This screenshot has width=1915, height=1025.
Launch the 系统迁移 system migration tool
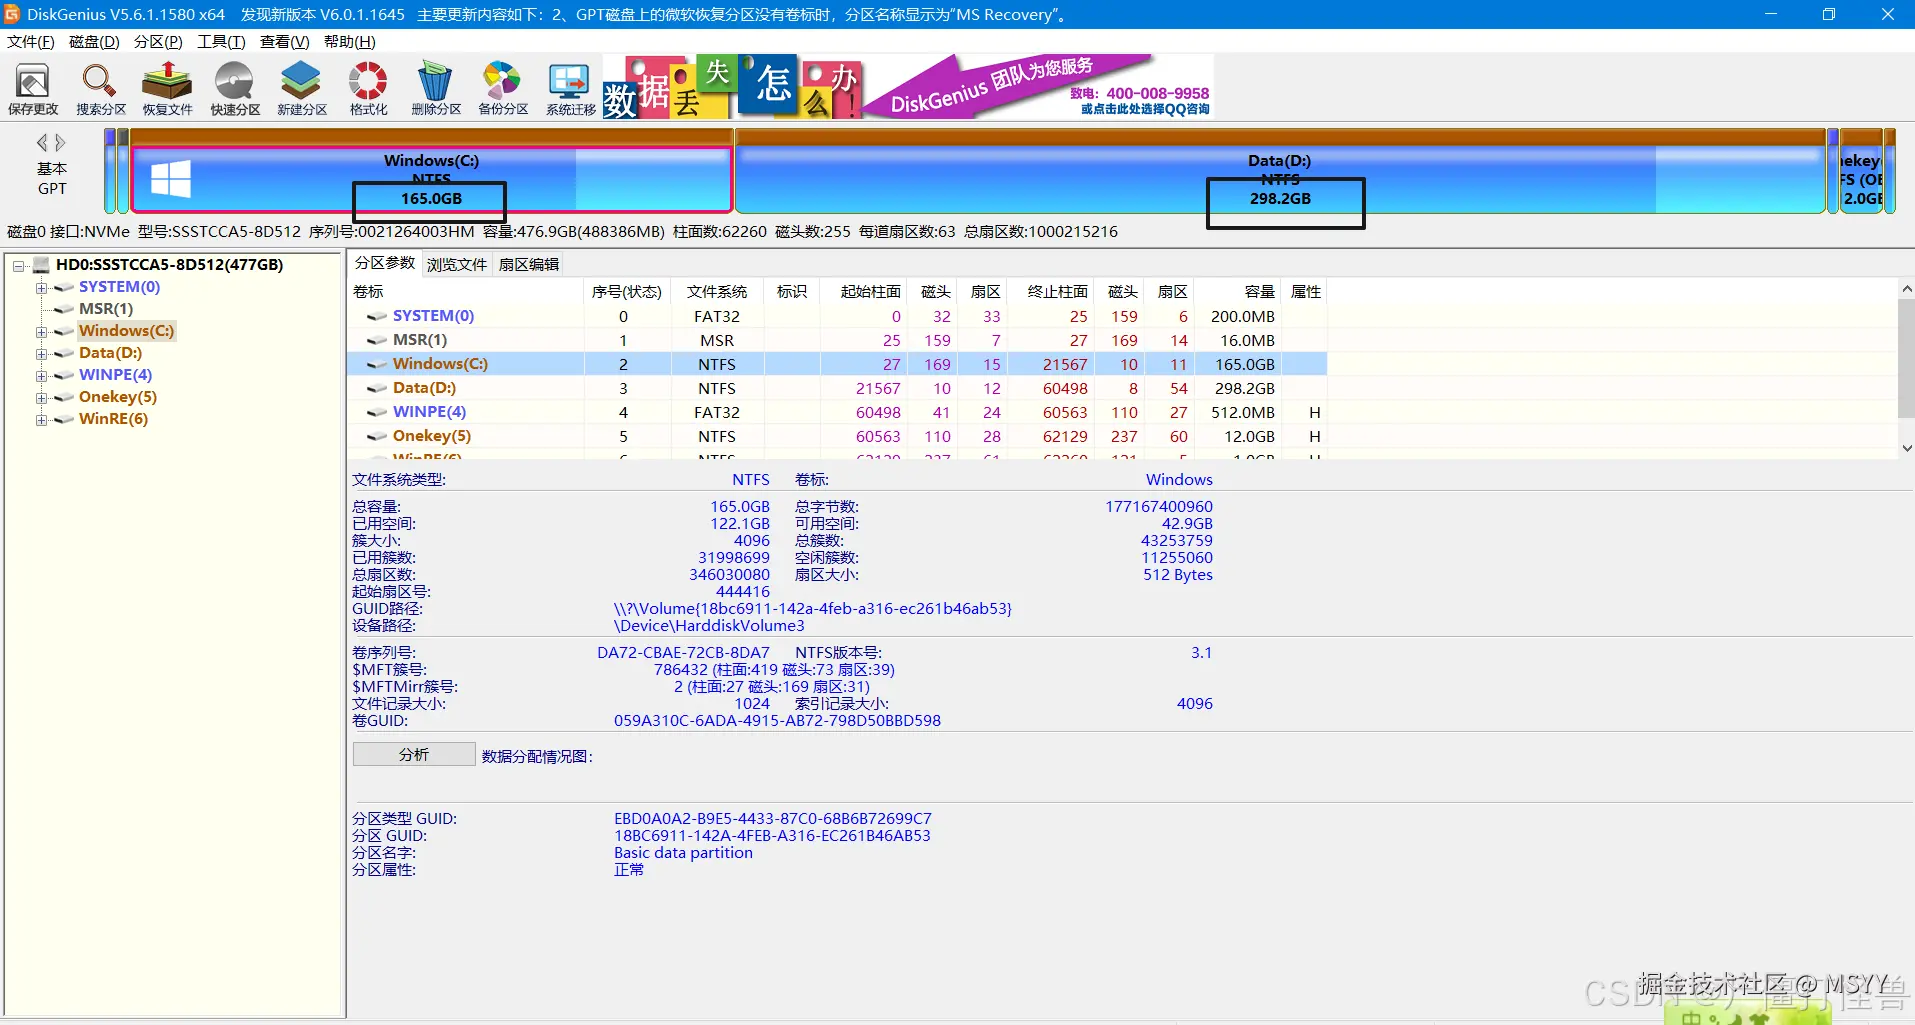click(x=570, y=89)
